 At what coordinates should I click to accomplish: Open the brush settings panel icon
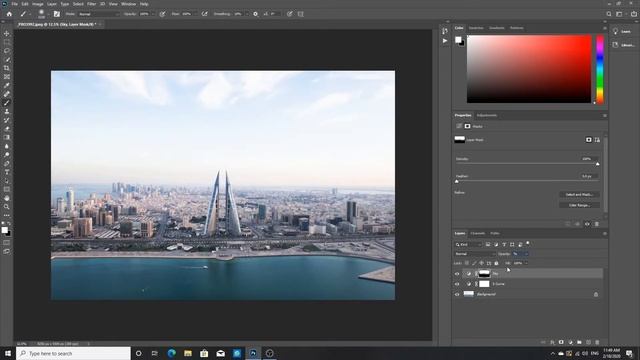coord(57,14)
